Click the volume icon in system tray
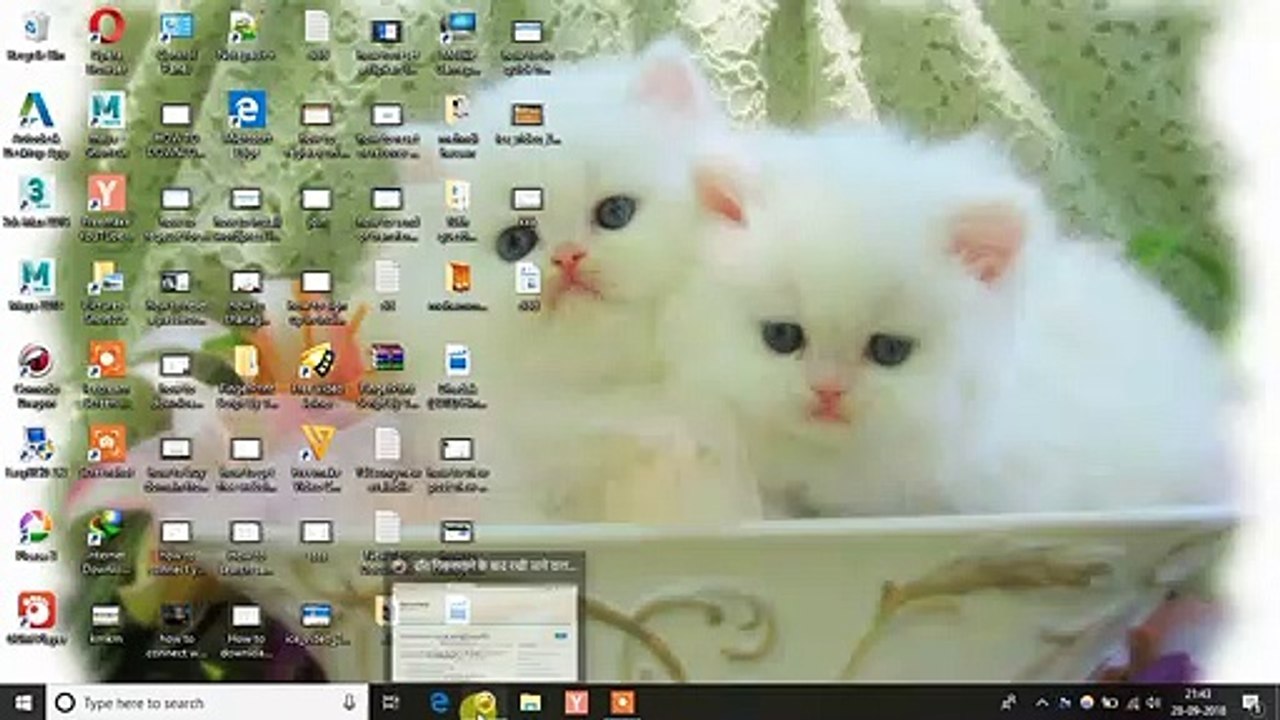 tap(1153, 702)
